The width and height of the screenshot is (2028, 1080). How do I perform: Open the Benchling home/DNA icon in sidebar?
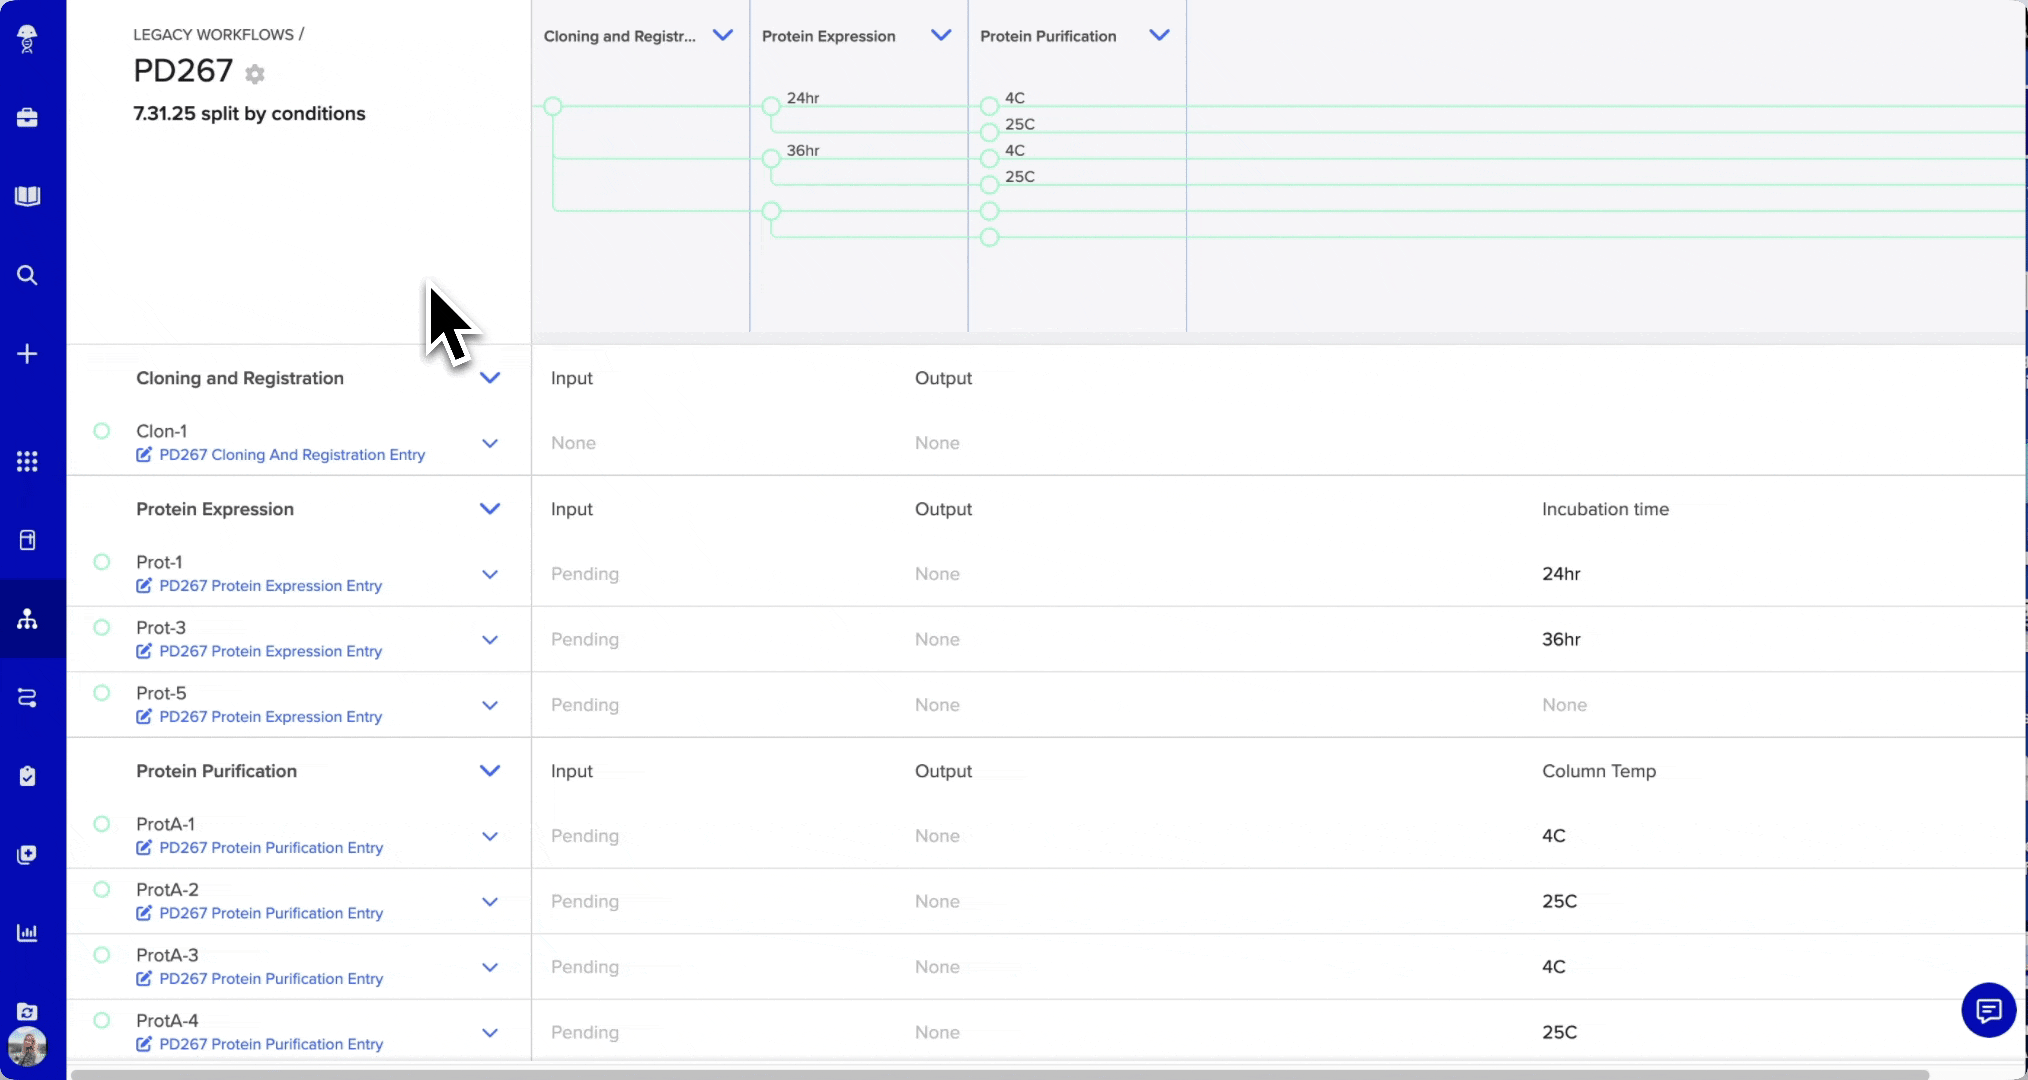click(x=27, y=39)
